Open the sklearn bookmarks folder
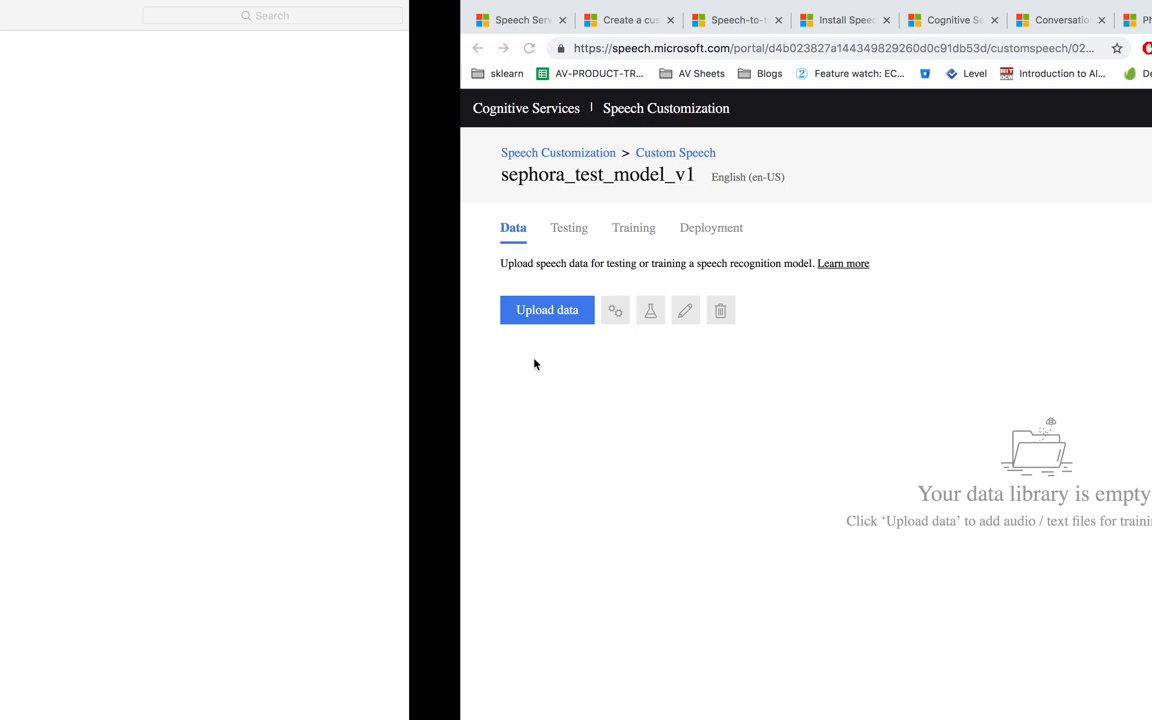This screenshot has height=720, width=1152. 497,73
